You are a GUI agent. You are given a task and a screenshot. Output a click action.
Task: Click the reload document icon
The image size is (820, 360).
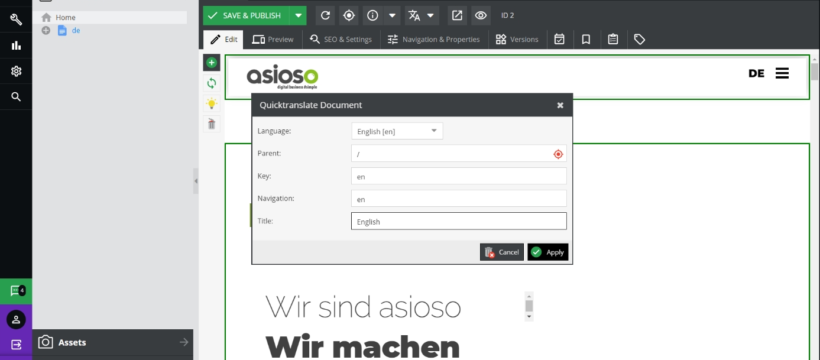pyautogui.click(x=325, y=16)
